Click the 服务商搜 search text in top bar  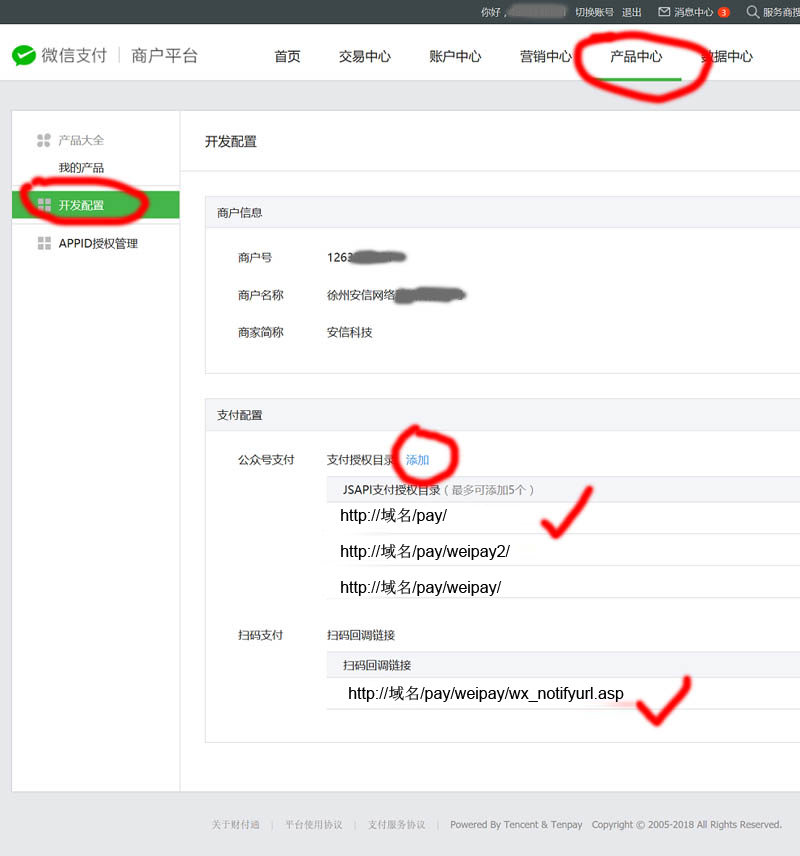pos(781,12)
